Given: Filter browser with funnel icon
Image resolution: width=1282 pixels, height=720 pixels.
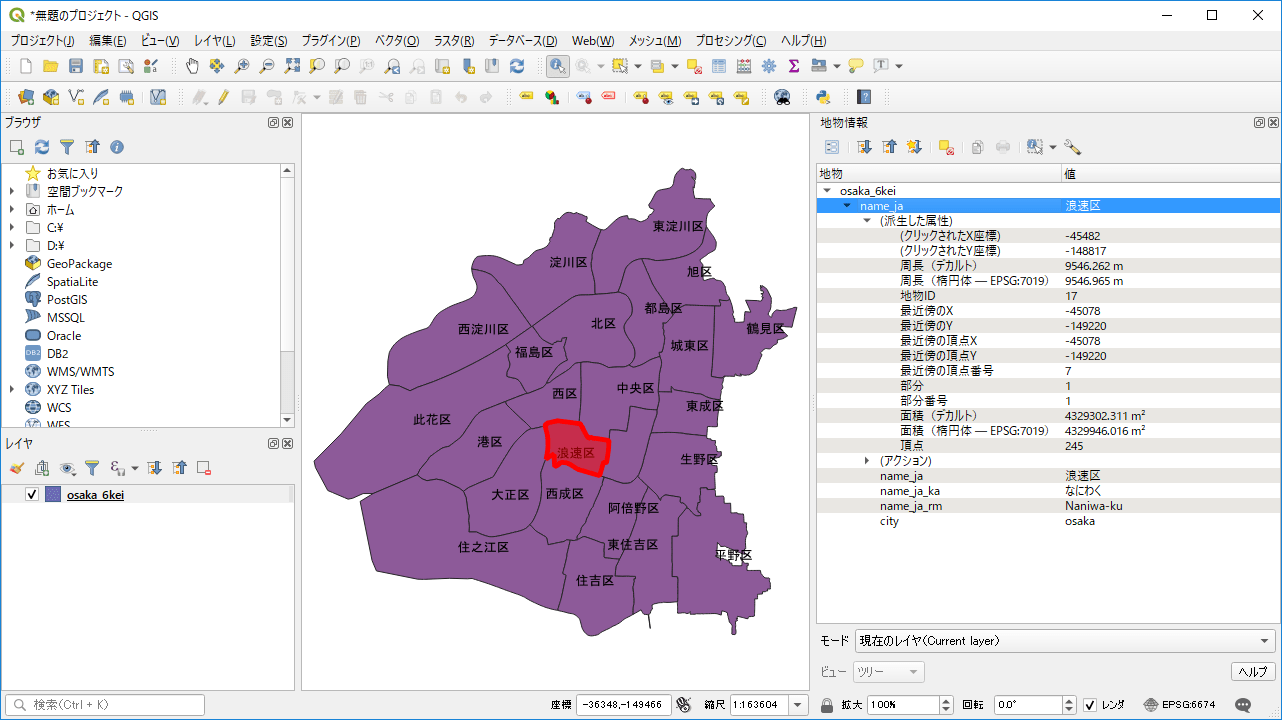Looking at the screenshot, I should click(x=67, y=147).
